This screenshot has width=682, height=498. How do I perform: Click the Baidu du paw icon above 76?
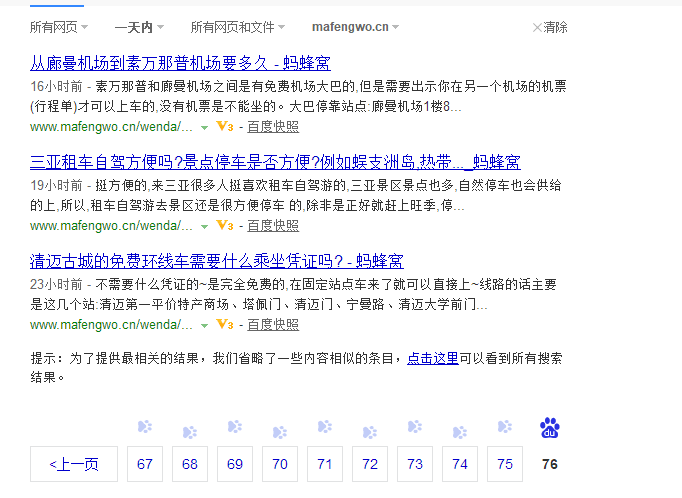550,428
